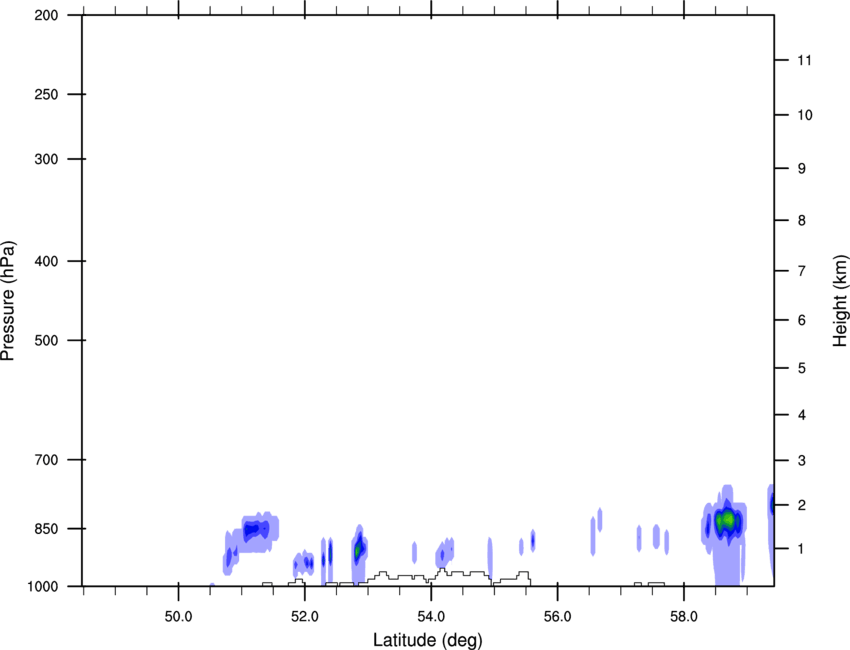Viewport: 850px width, 650px height.
Task: Click the green-core contour blob near latitude 58.7
Action: click(x=726, y=520)
